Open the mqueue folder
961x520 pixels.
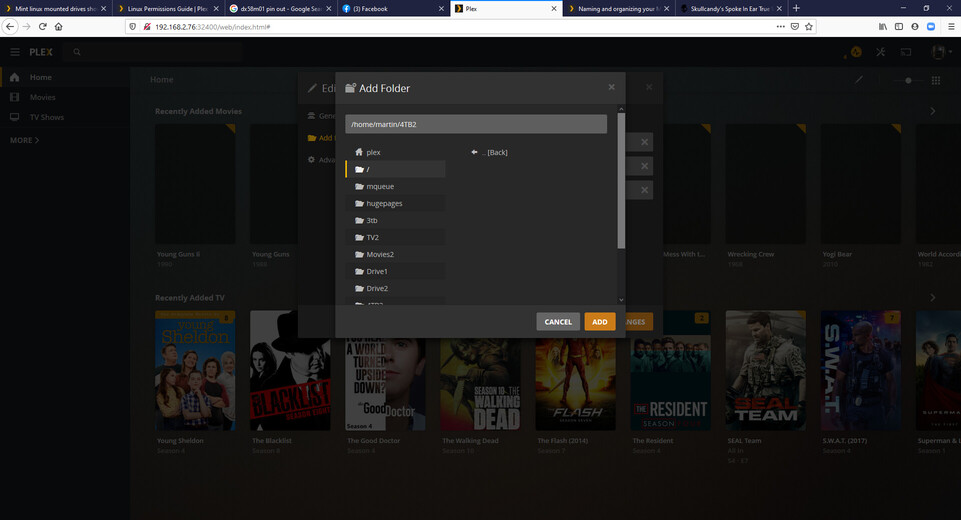(x=395, y=186)
